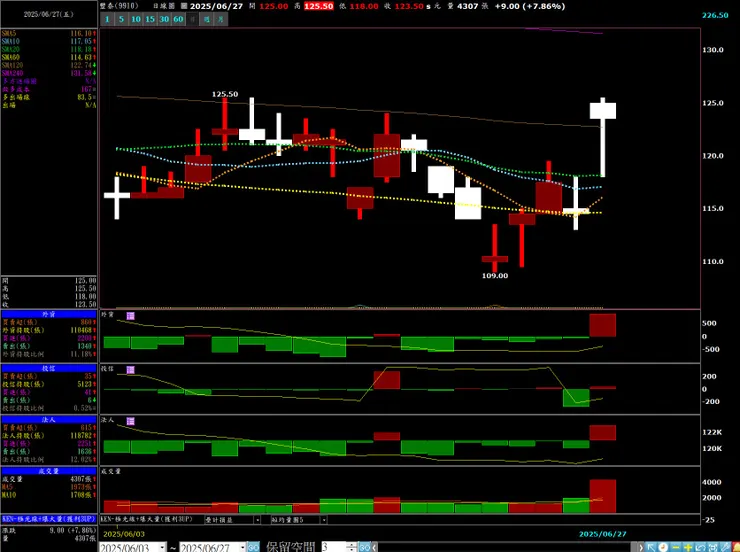Image resolution: width=740 pixels, height=552 pixels.
Task: Click the SMA120 indicator row
Action: [x=49, y=65]
